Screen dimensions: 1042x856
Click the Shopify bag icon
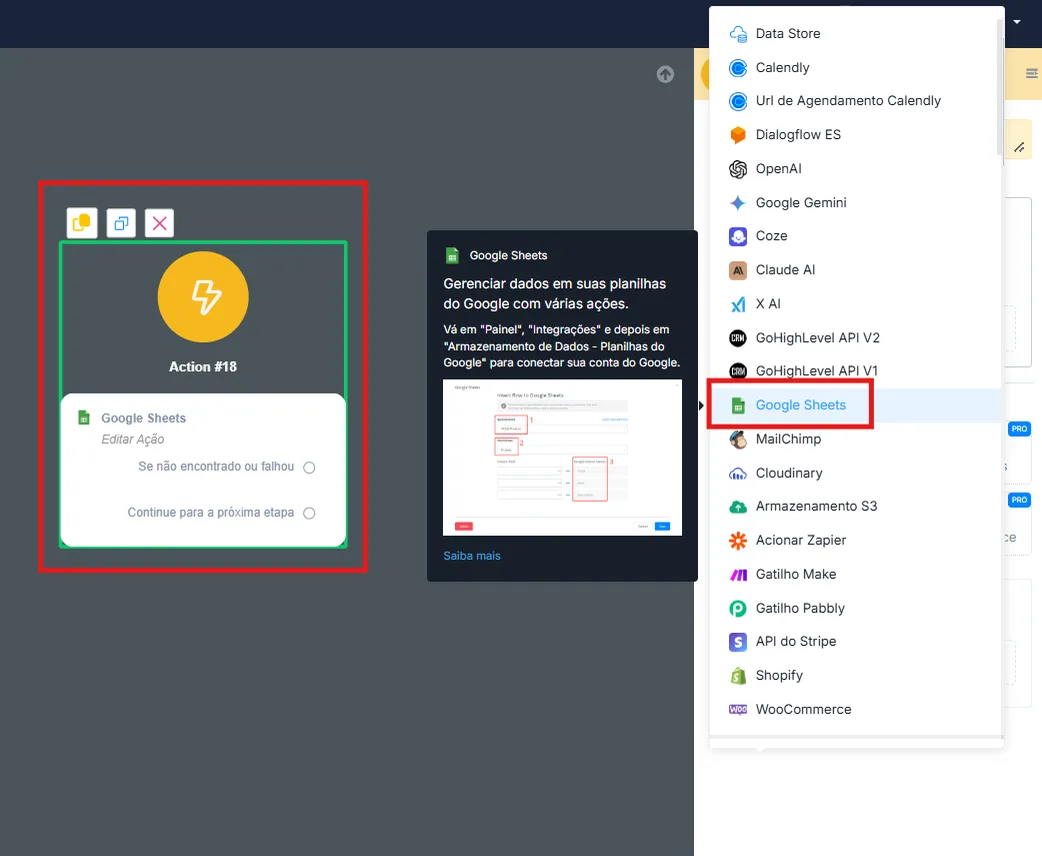coord(738,675)
